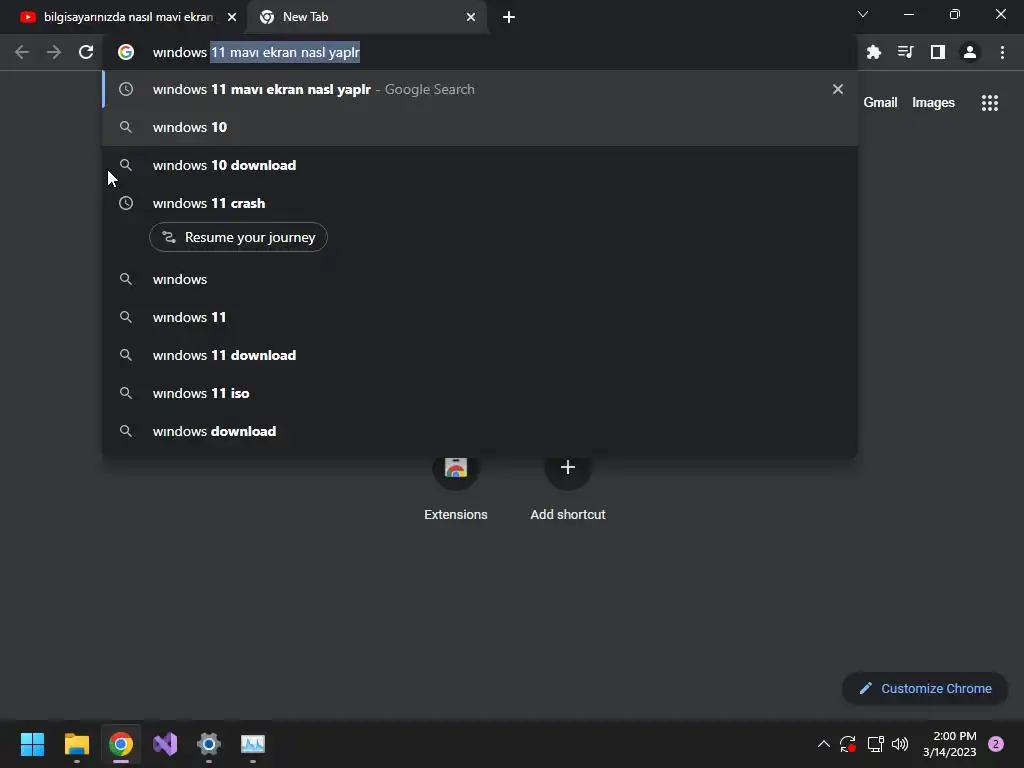
Task: Toggle the side panel icon
Action: point(937,52)
